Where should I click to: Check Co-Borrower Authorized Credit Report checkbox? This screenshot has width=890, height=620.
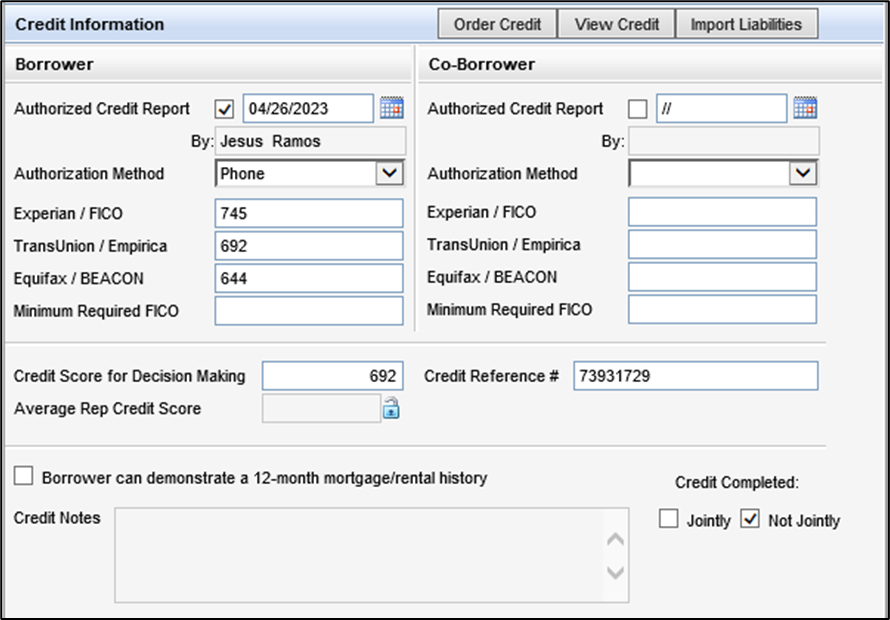[x=638, y=109]
